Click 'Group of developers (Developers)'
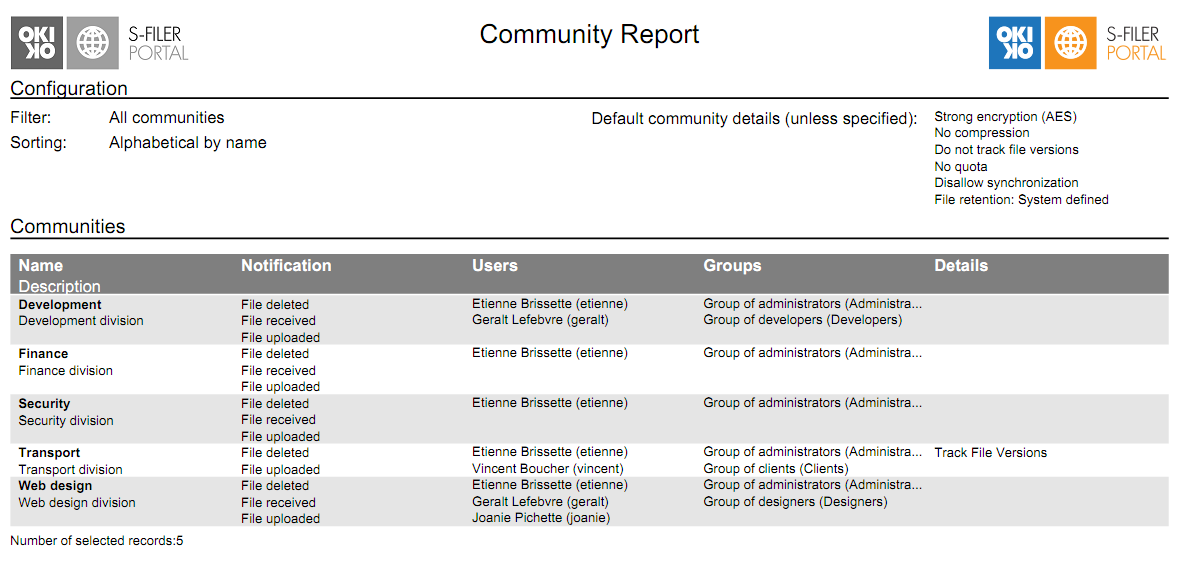Screen dimensions: 1186x562 803,320
